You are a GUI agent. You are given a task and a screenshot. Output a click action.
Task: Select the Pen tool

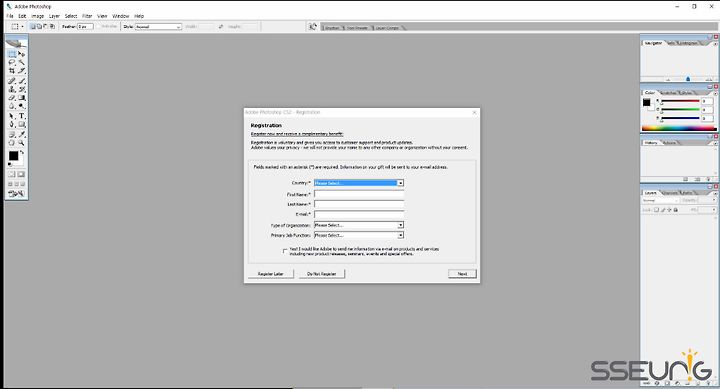(x=12, y=124)
